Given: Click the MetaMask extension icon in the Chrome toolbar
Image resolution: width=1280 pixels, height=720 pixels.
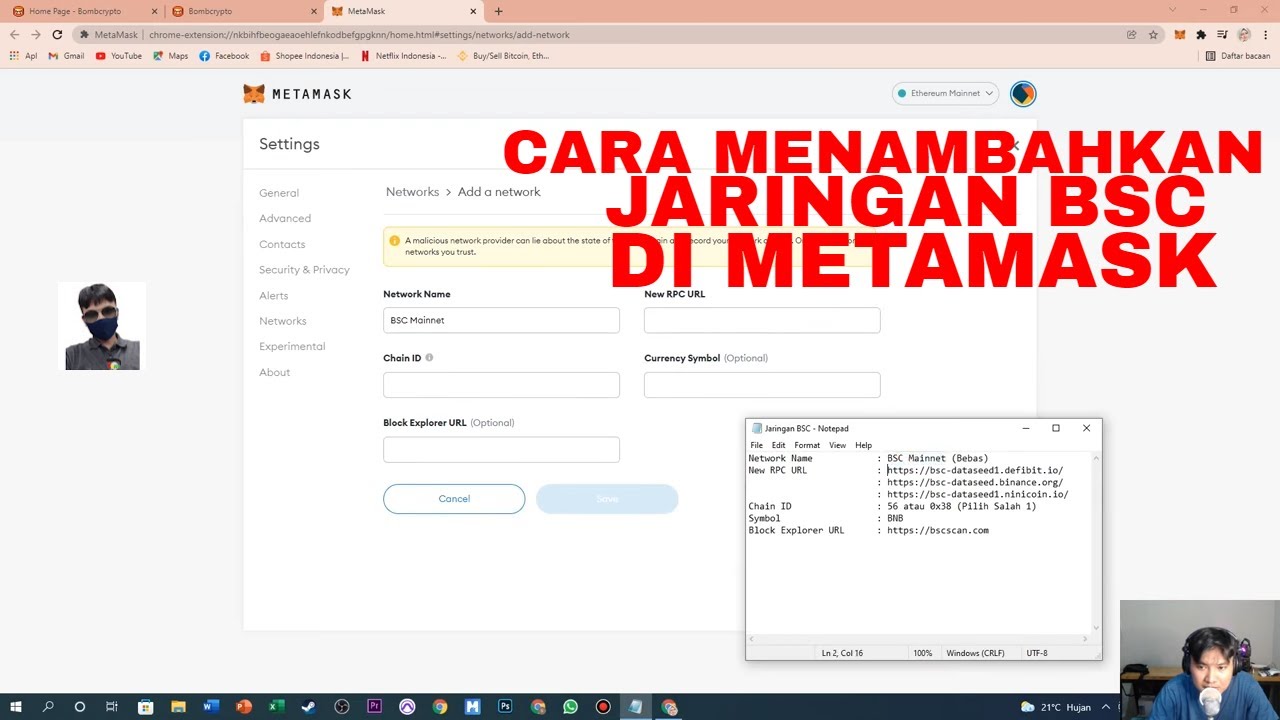Looking at the screenshot, I should tap(1180, 35).
